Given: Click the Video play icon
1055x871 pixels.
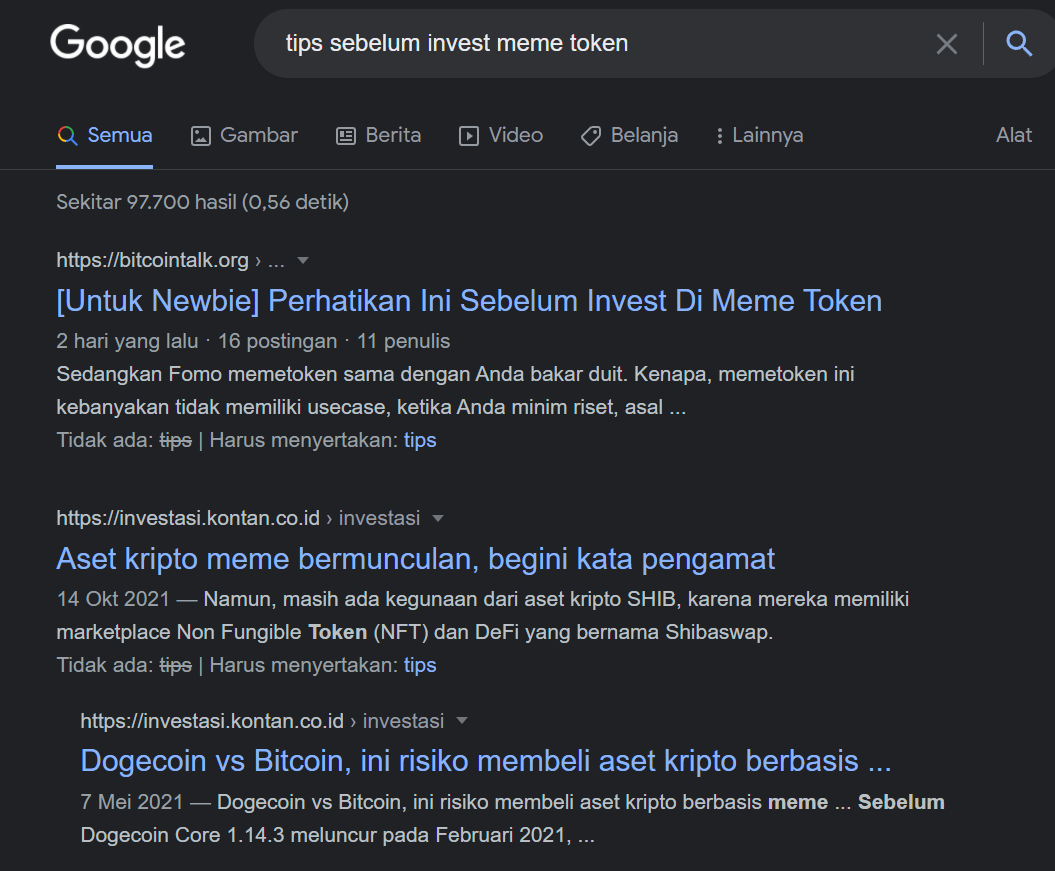Looking at the screenshot, I should [x=469, y=136].
